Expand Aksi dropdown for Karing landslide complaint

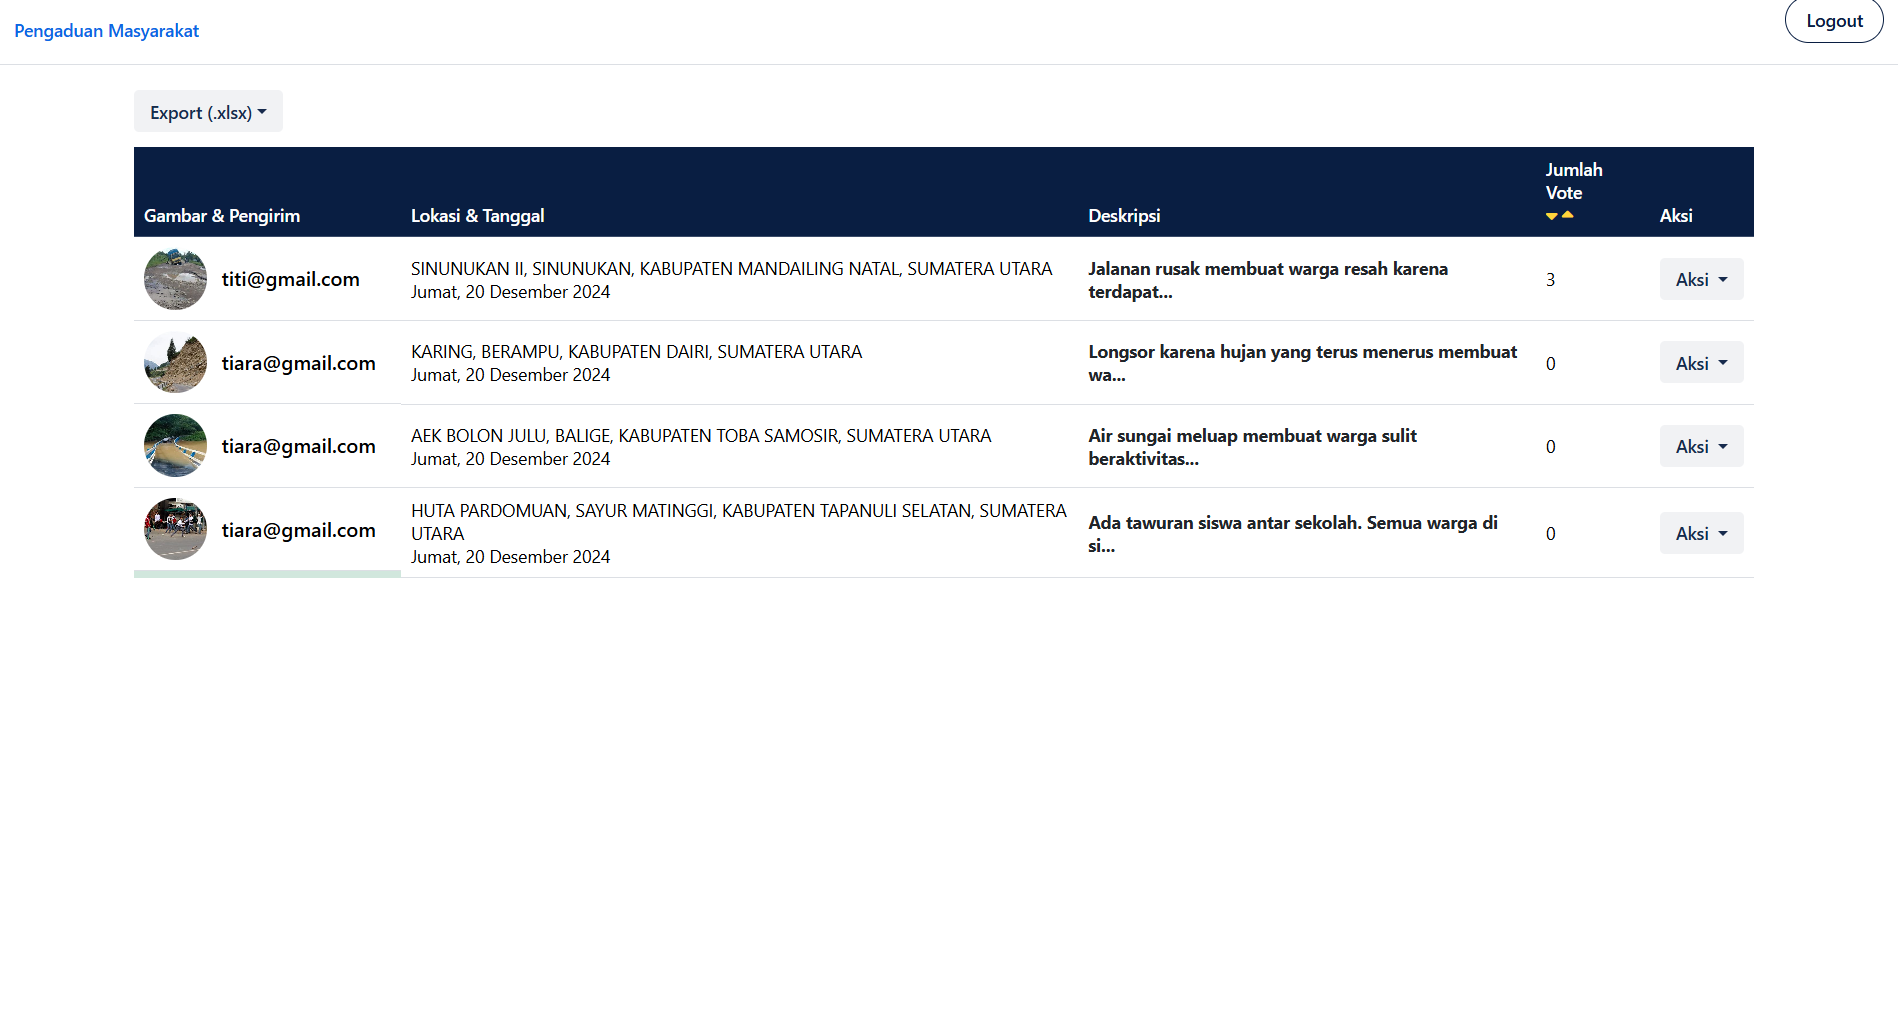click(x=1700, y=363)
